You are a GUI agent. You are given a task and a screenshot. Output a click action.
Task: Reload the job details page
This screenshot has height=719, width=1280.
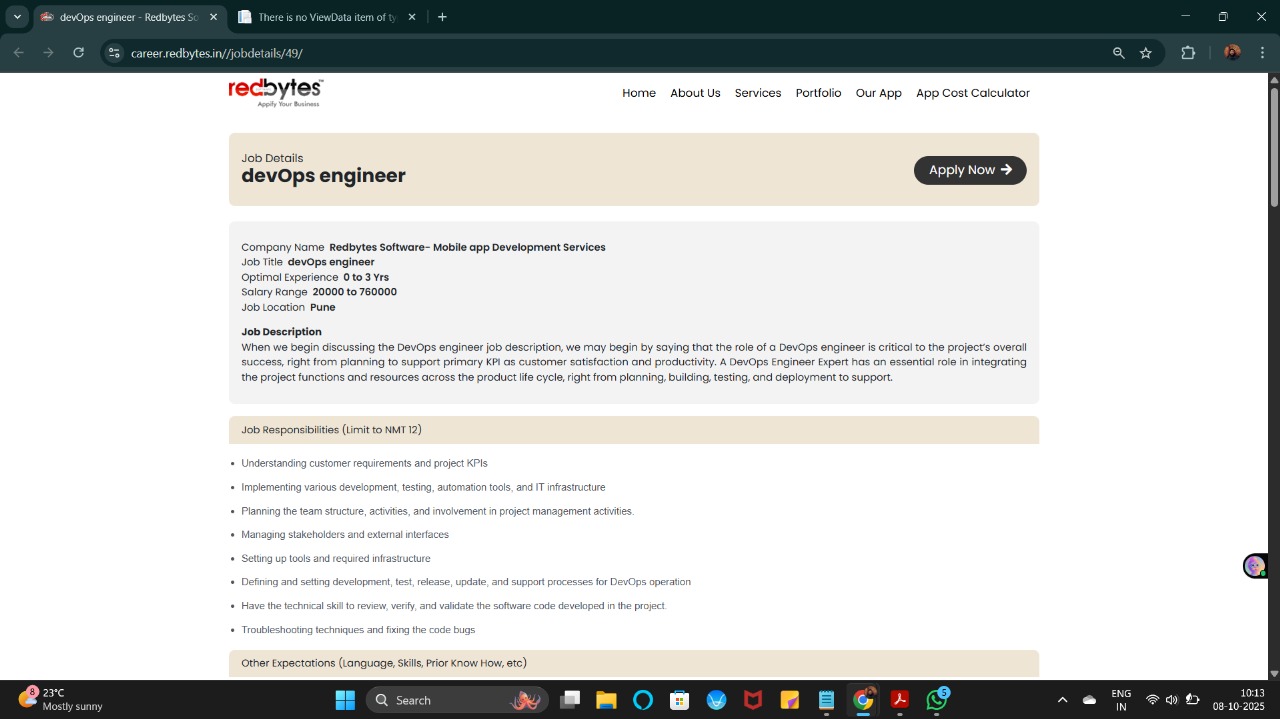point(79,53)
